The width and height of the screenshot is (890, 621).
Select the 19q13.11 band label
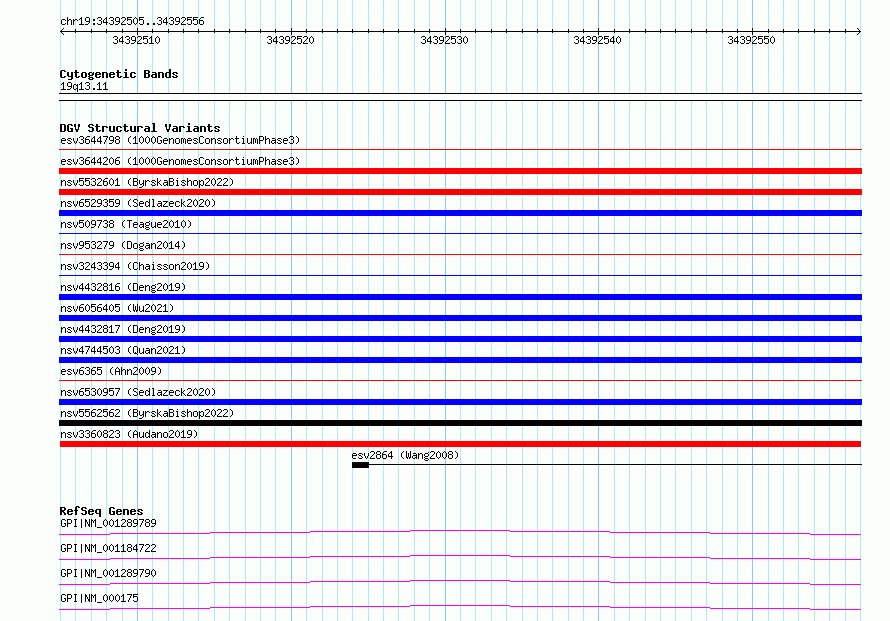[x=84, y=86]
